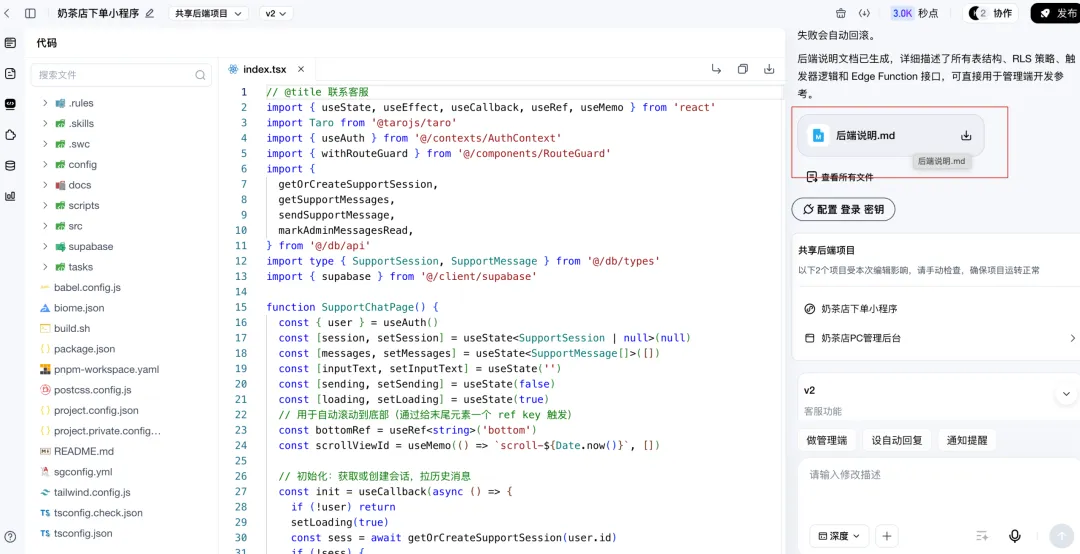Open README.md file
The height and width of the screenshot is (554, 1080).
click(x=84, y=451)
